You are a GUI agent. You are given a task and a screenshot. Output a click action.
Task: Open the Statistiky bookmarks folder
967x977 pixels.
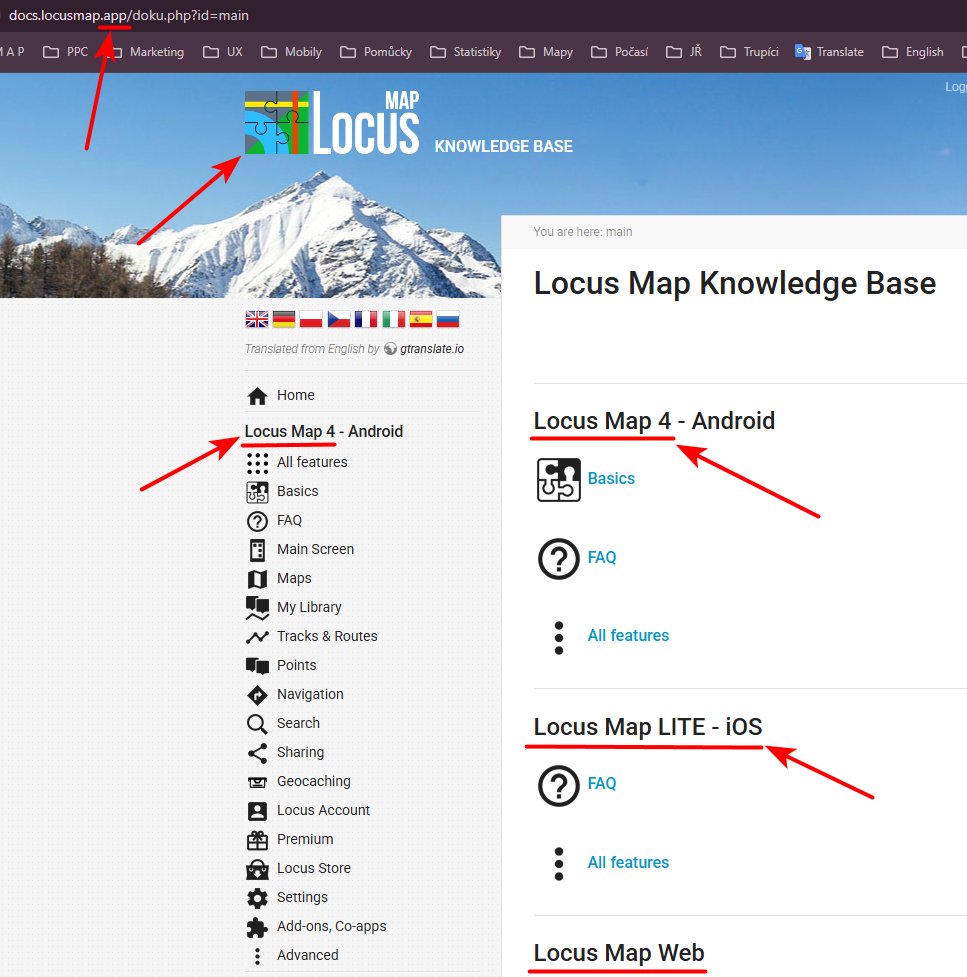[x=465, y=52]
